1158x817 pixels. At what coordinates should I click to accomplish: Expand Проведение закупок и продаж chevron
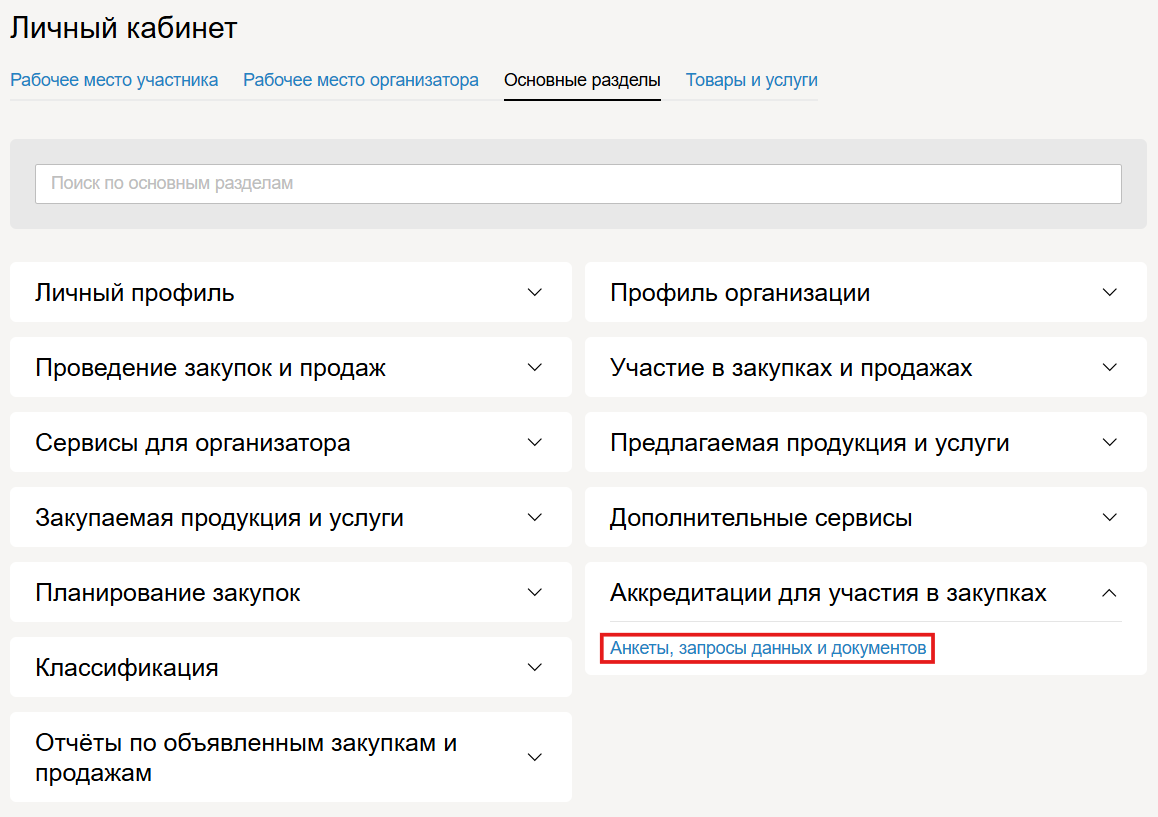point(535,368)
